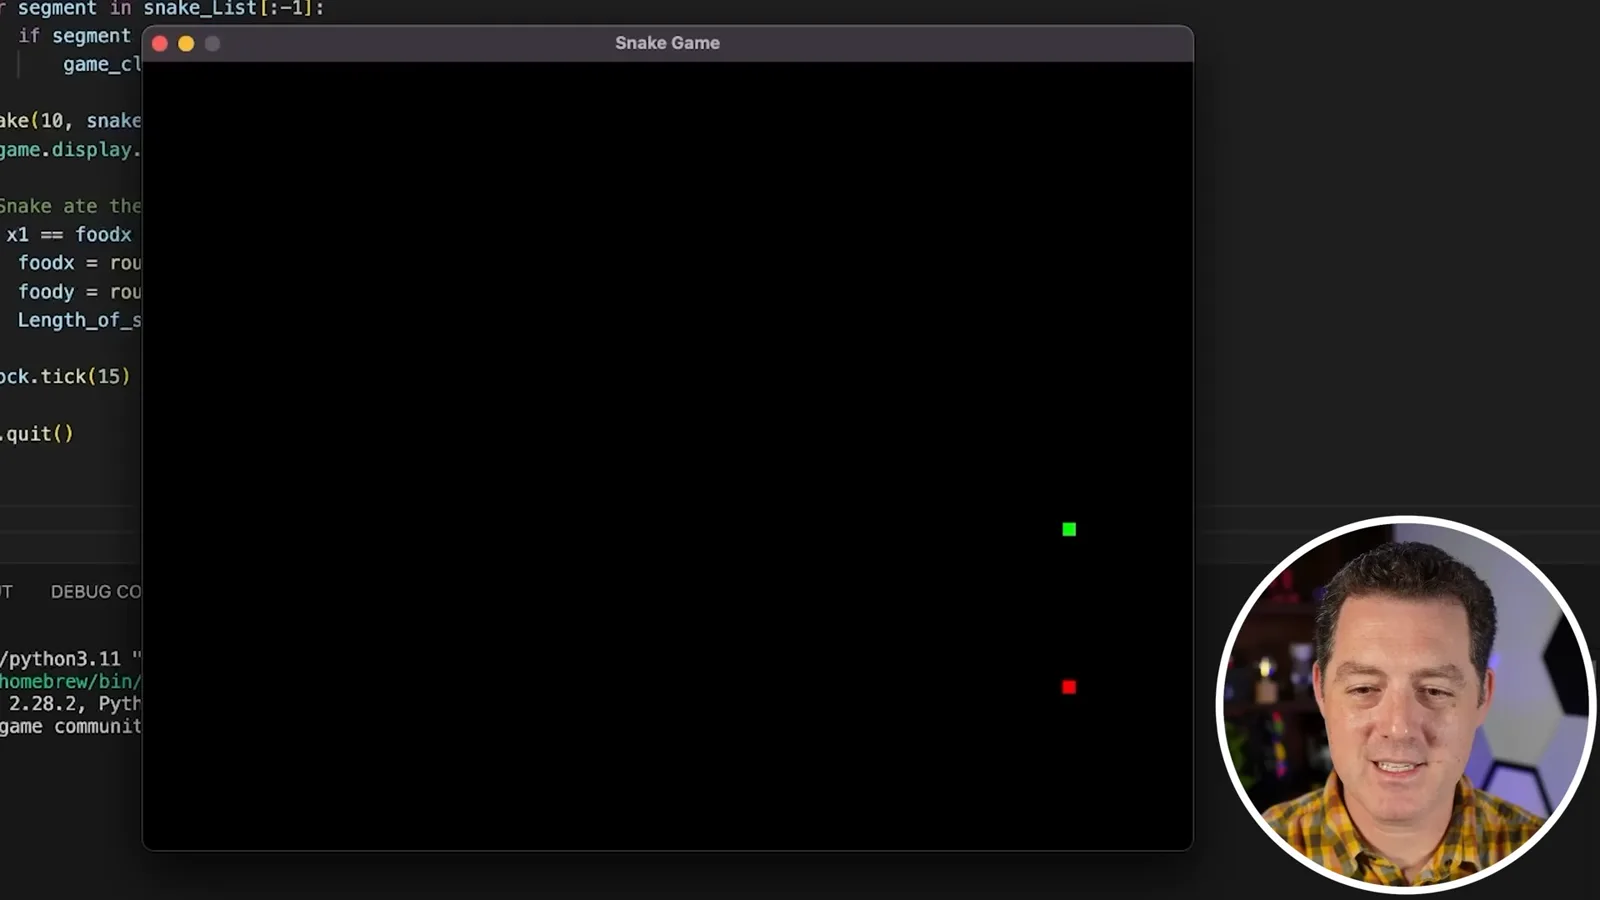The image size is (1600, 900).
Task: Click the green snake head square
Action: pos(1069,529)
